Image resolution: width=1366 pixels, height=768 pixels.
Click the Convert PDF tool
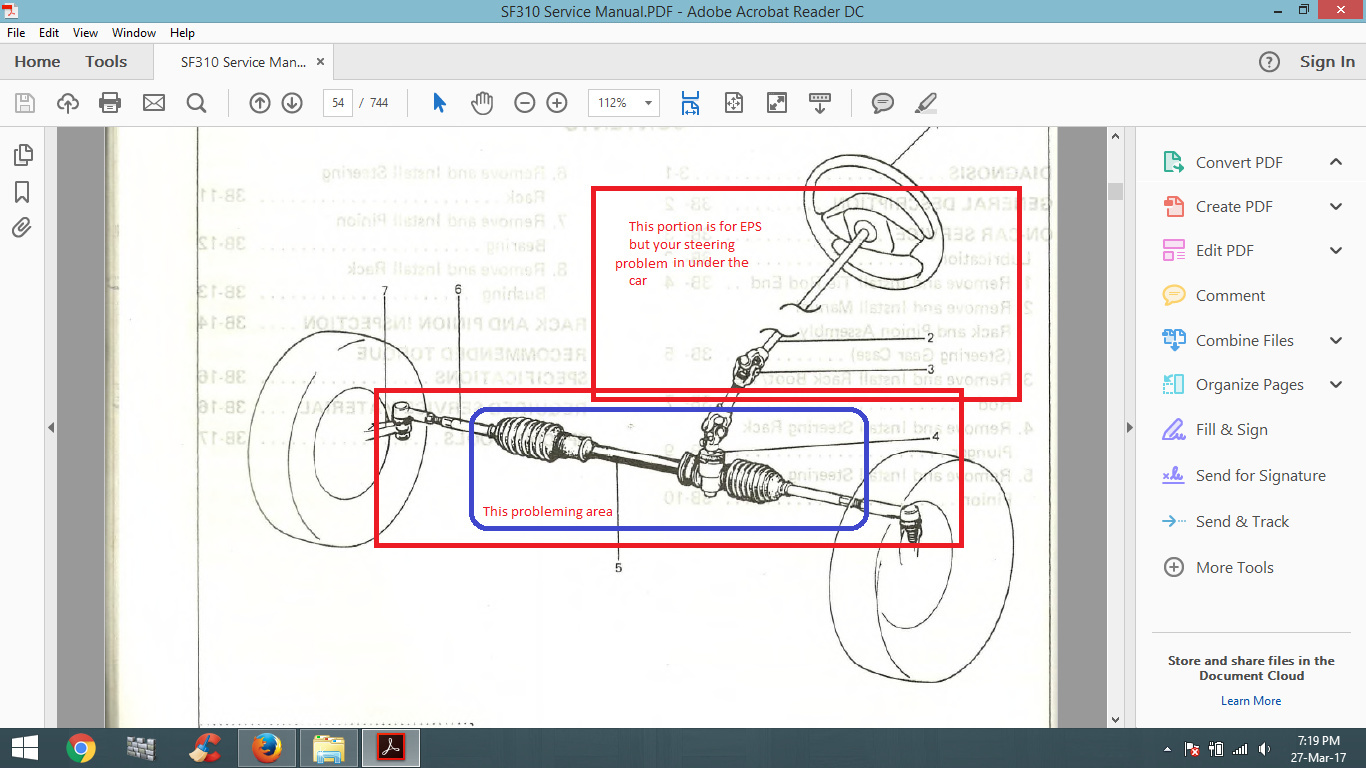pos(1239,162)
